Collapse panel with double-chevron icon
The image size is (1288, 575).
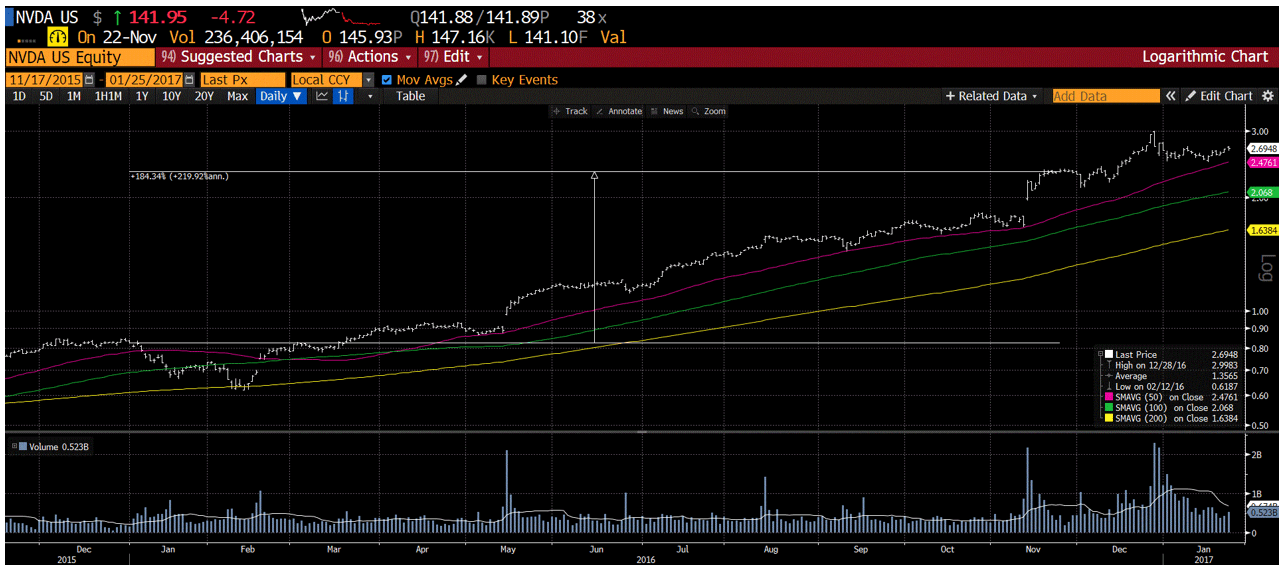click(x=1170, y=96)
